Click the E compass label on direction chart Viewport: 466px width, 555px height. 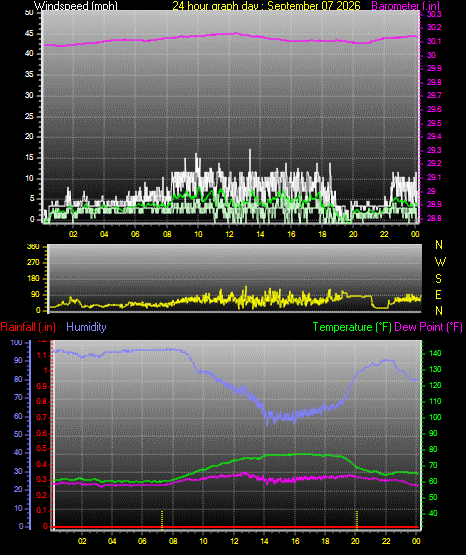(x=438, y=295)
